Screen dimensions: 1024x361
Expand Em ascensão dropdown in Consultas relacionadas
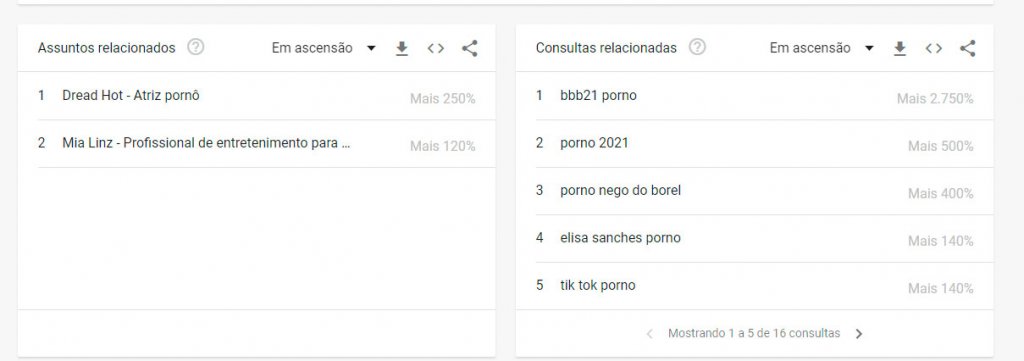coord(822,48)
